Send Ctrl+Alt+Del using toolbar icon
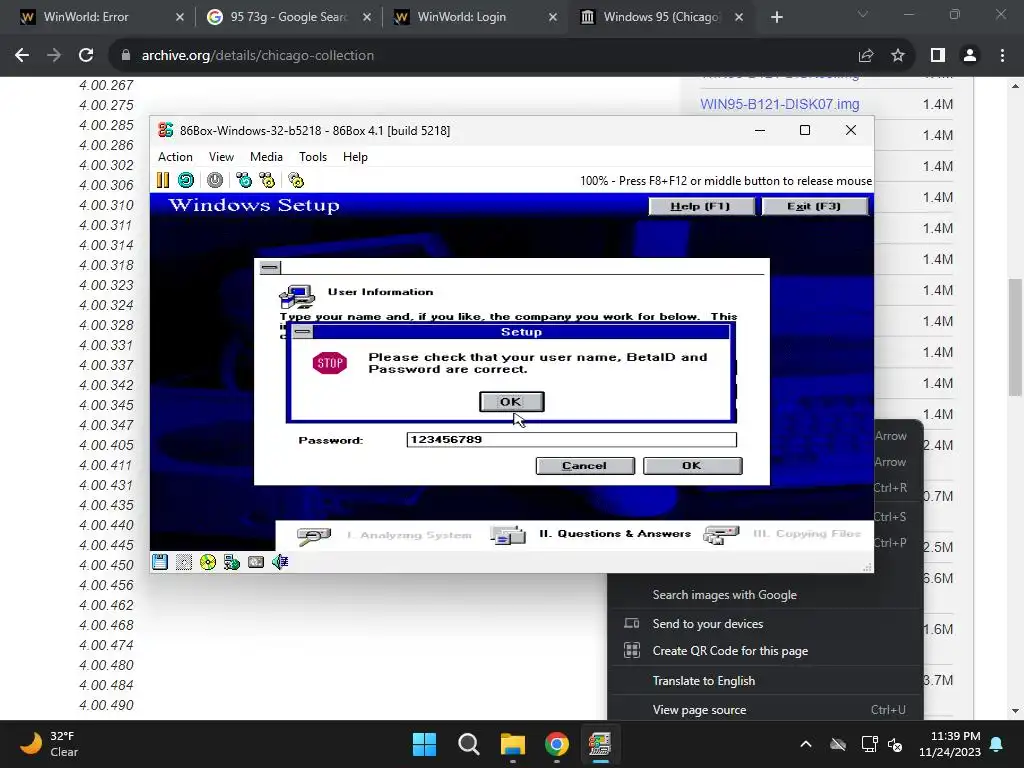This screenshot has height=768, width=1024. [x=244, y=180]
